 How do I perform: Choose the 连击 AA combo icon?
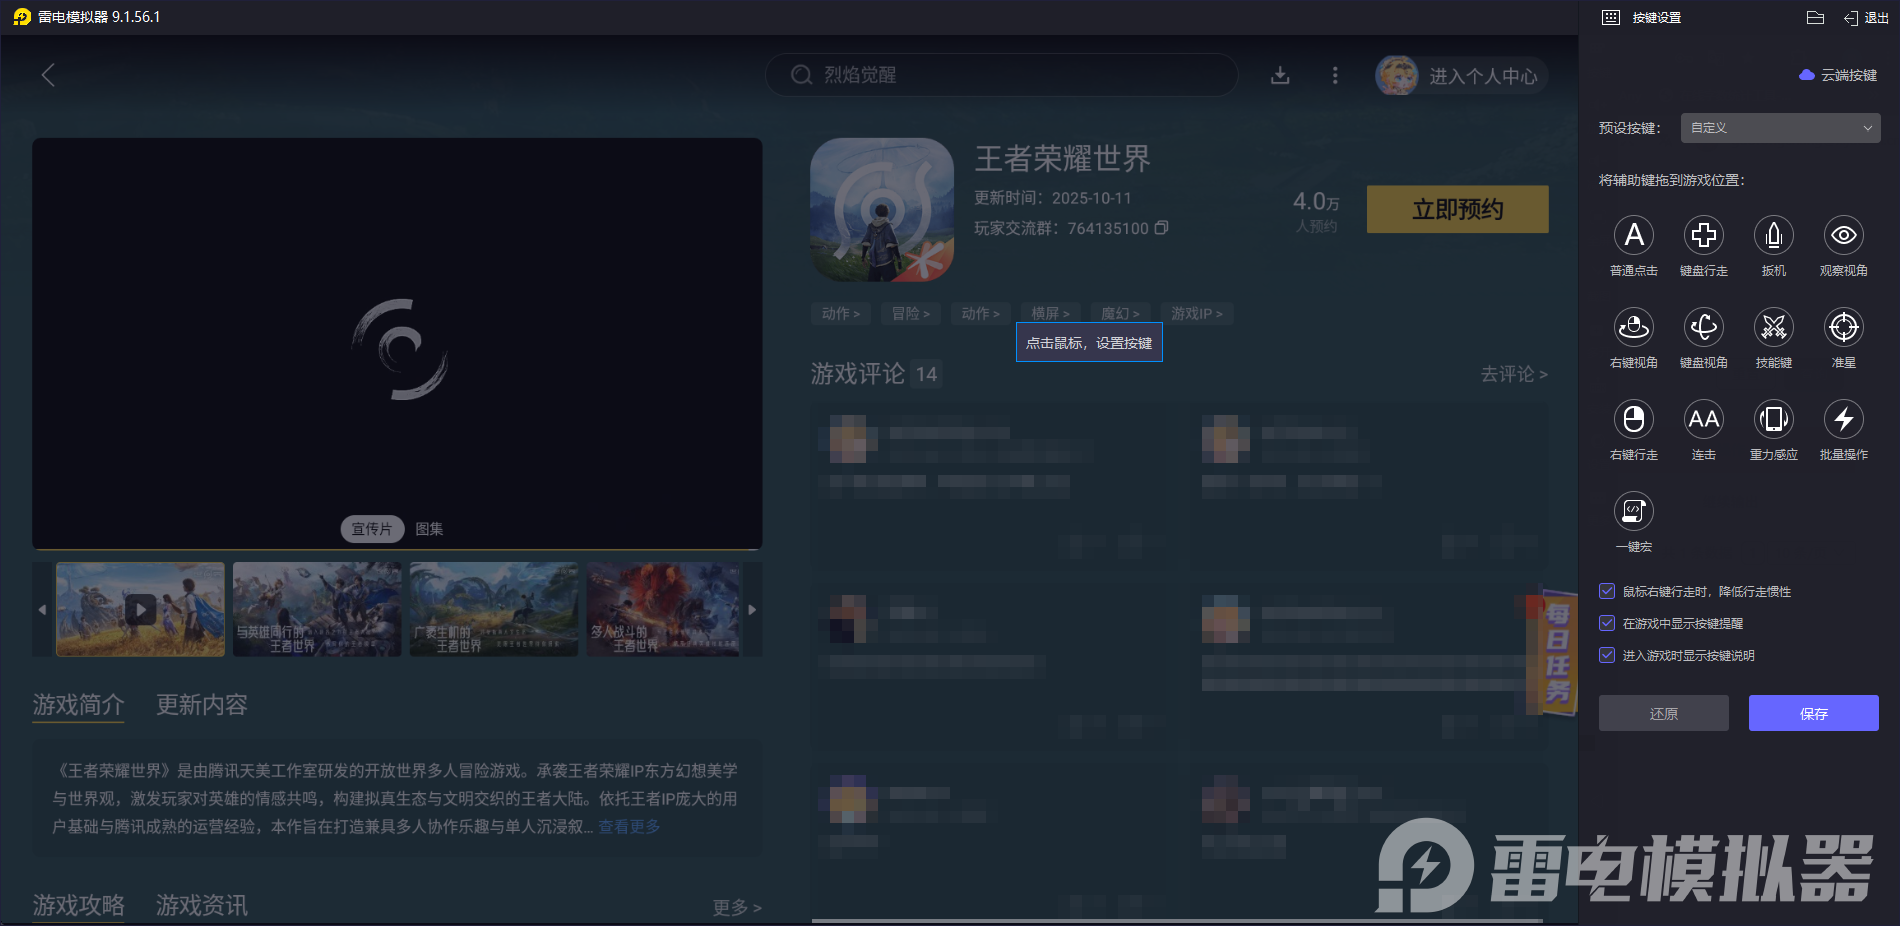tap(1704, 419)
